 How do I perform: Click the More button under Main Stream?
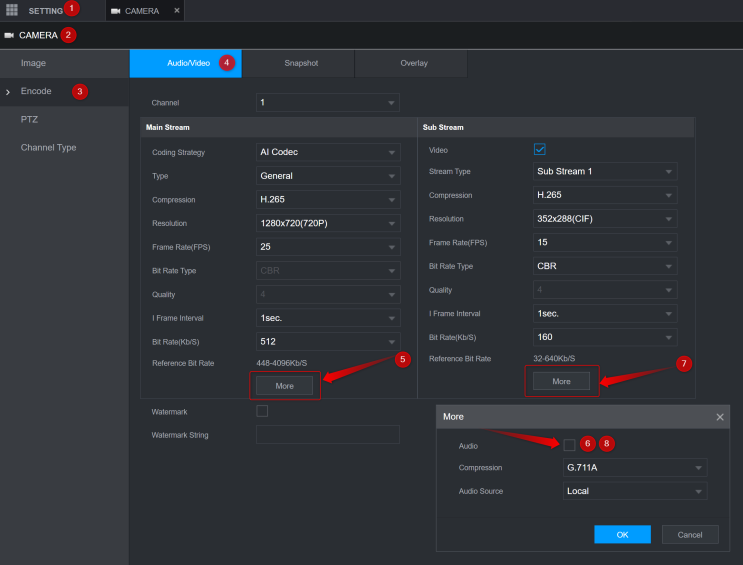pos(284,385)
